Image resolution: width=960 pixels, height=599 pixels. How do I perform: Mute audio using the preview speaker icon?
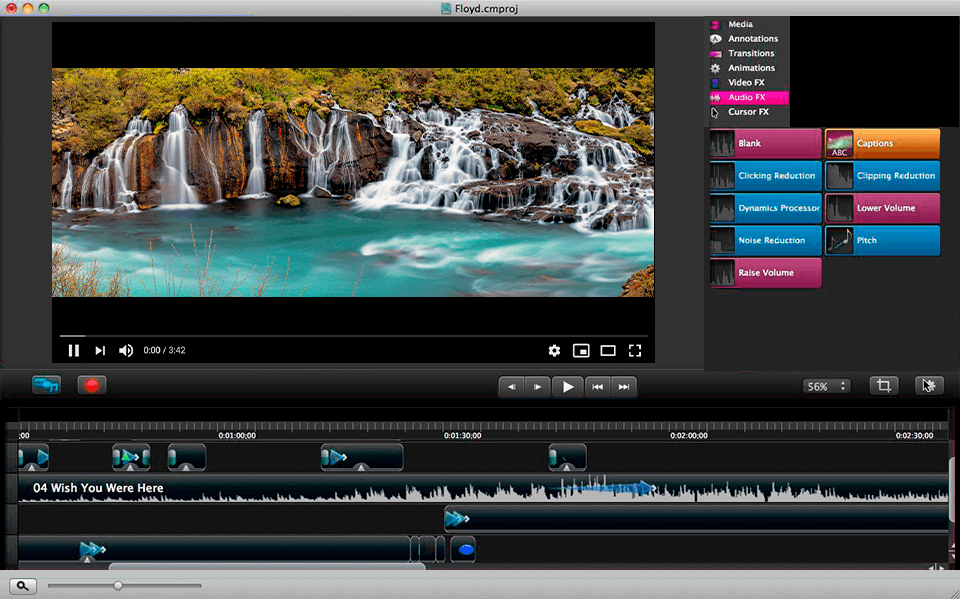[124, 350]
